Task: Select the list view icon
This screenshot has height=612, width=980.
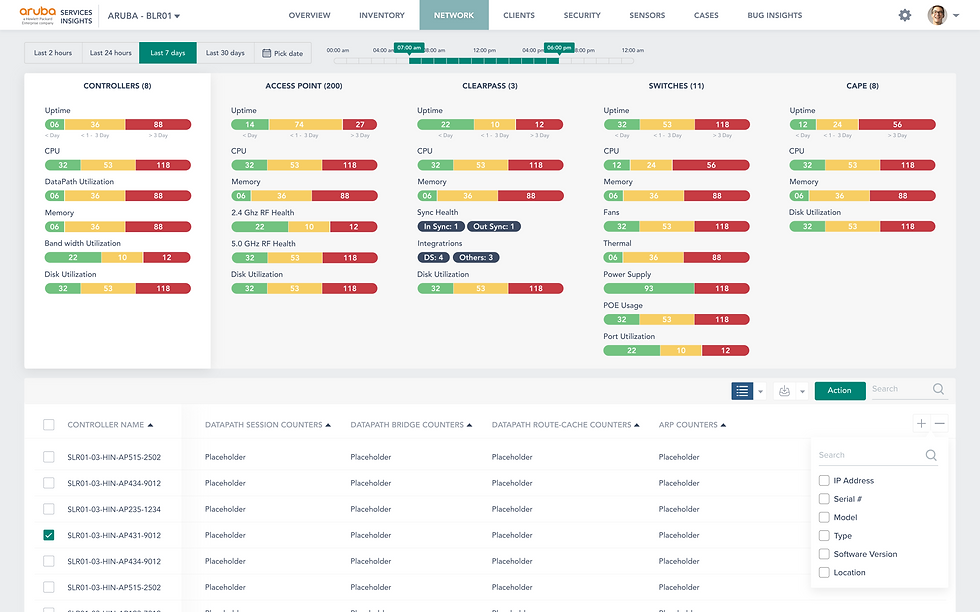Action: (742, 391)
